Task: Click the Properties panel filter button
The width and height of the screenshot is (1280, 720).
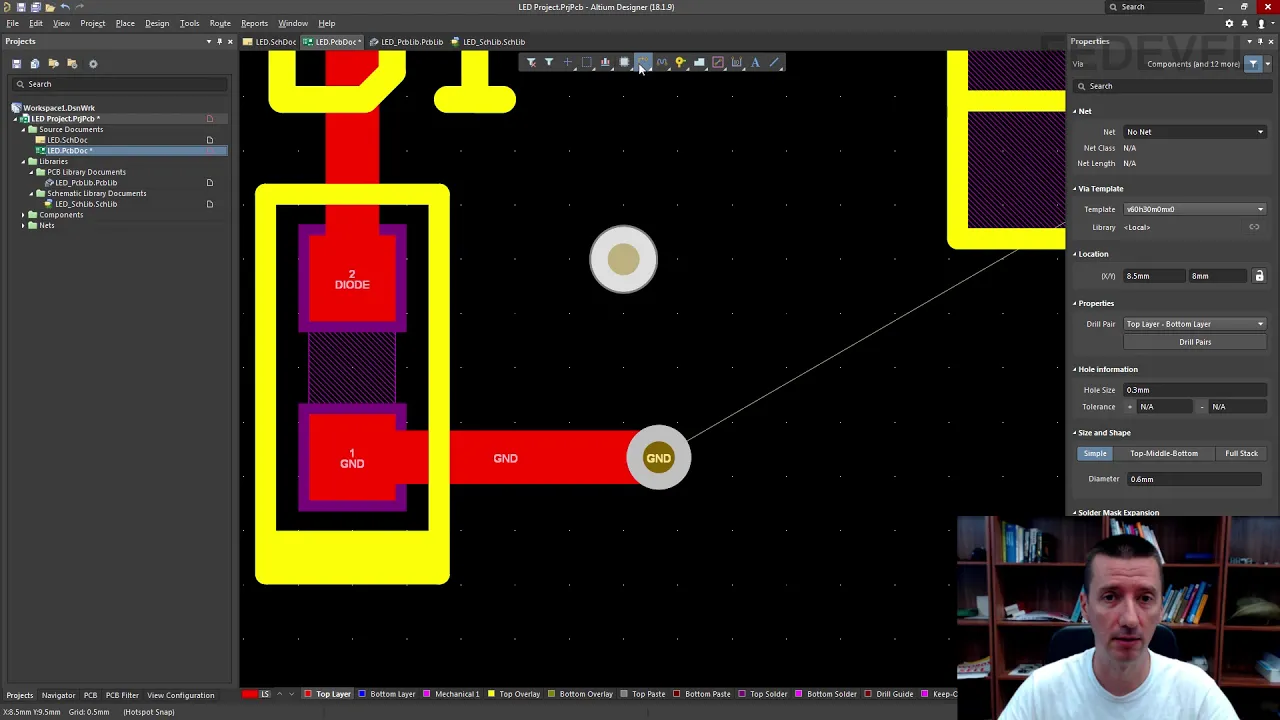Action: pos(1253,64)
